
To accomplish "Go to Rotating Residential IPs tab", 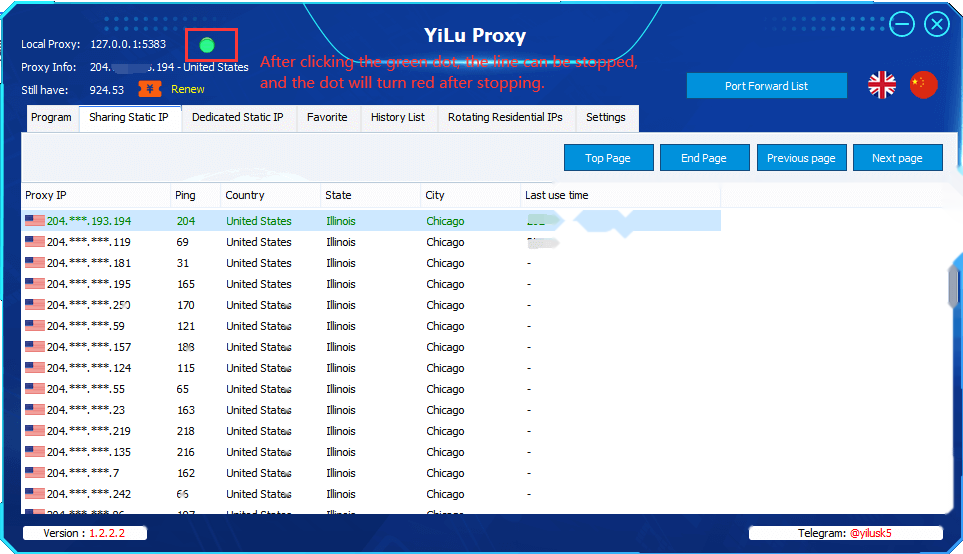I will pos(505,118).
